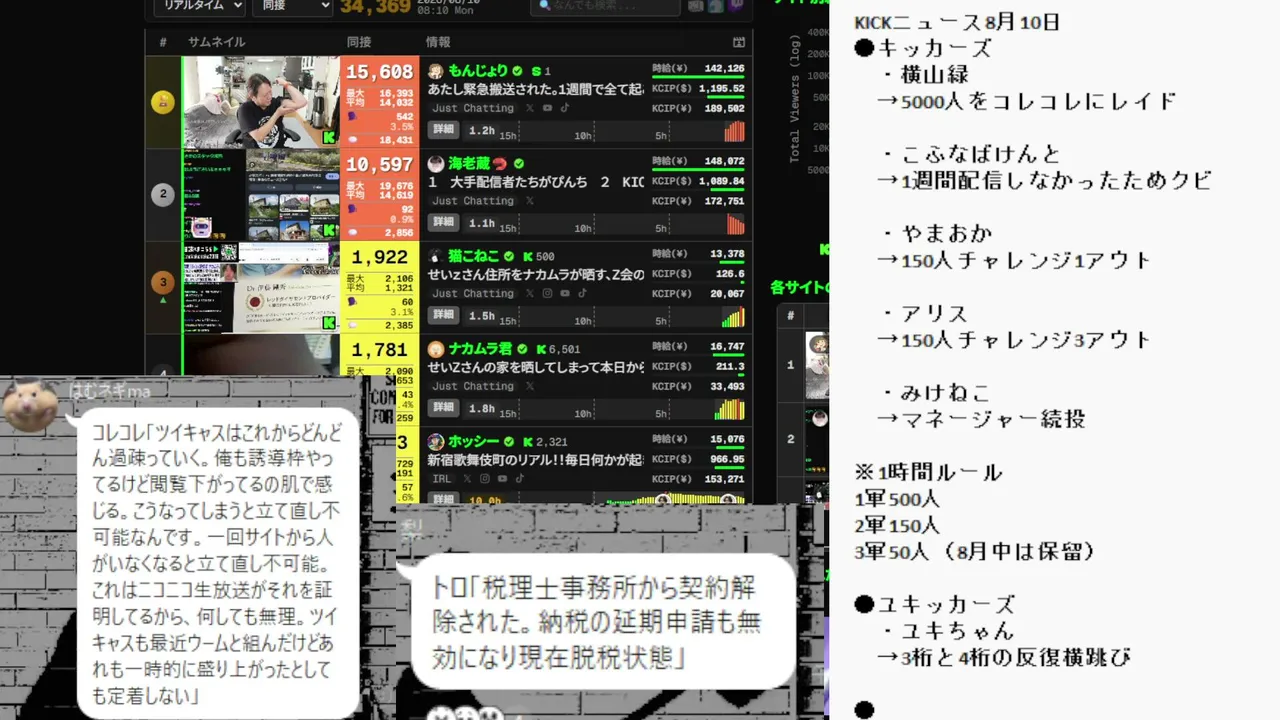The width and height of the screenshot is (1280, 720).
Task: Click もんじょり's avatar icon
Action: [436, 71]
